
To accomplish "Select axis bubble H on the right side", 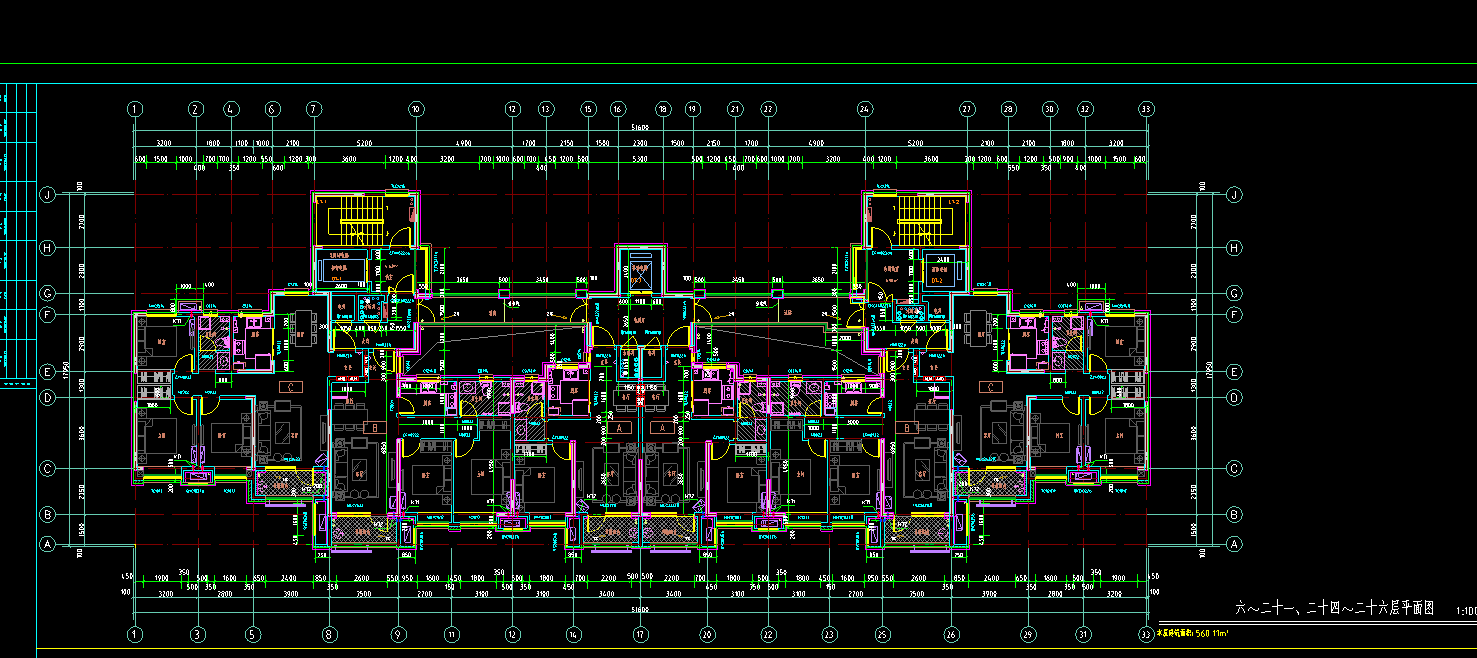I will pyautogui.click(x=1234, y=248).
